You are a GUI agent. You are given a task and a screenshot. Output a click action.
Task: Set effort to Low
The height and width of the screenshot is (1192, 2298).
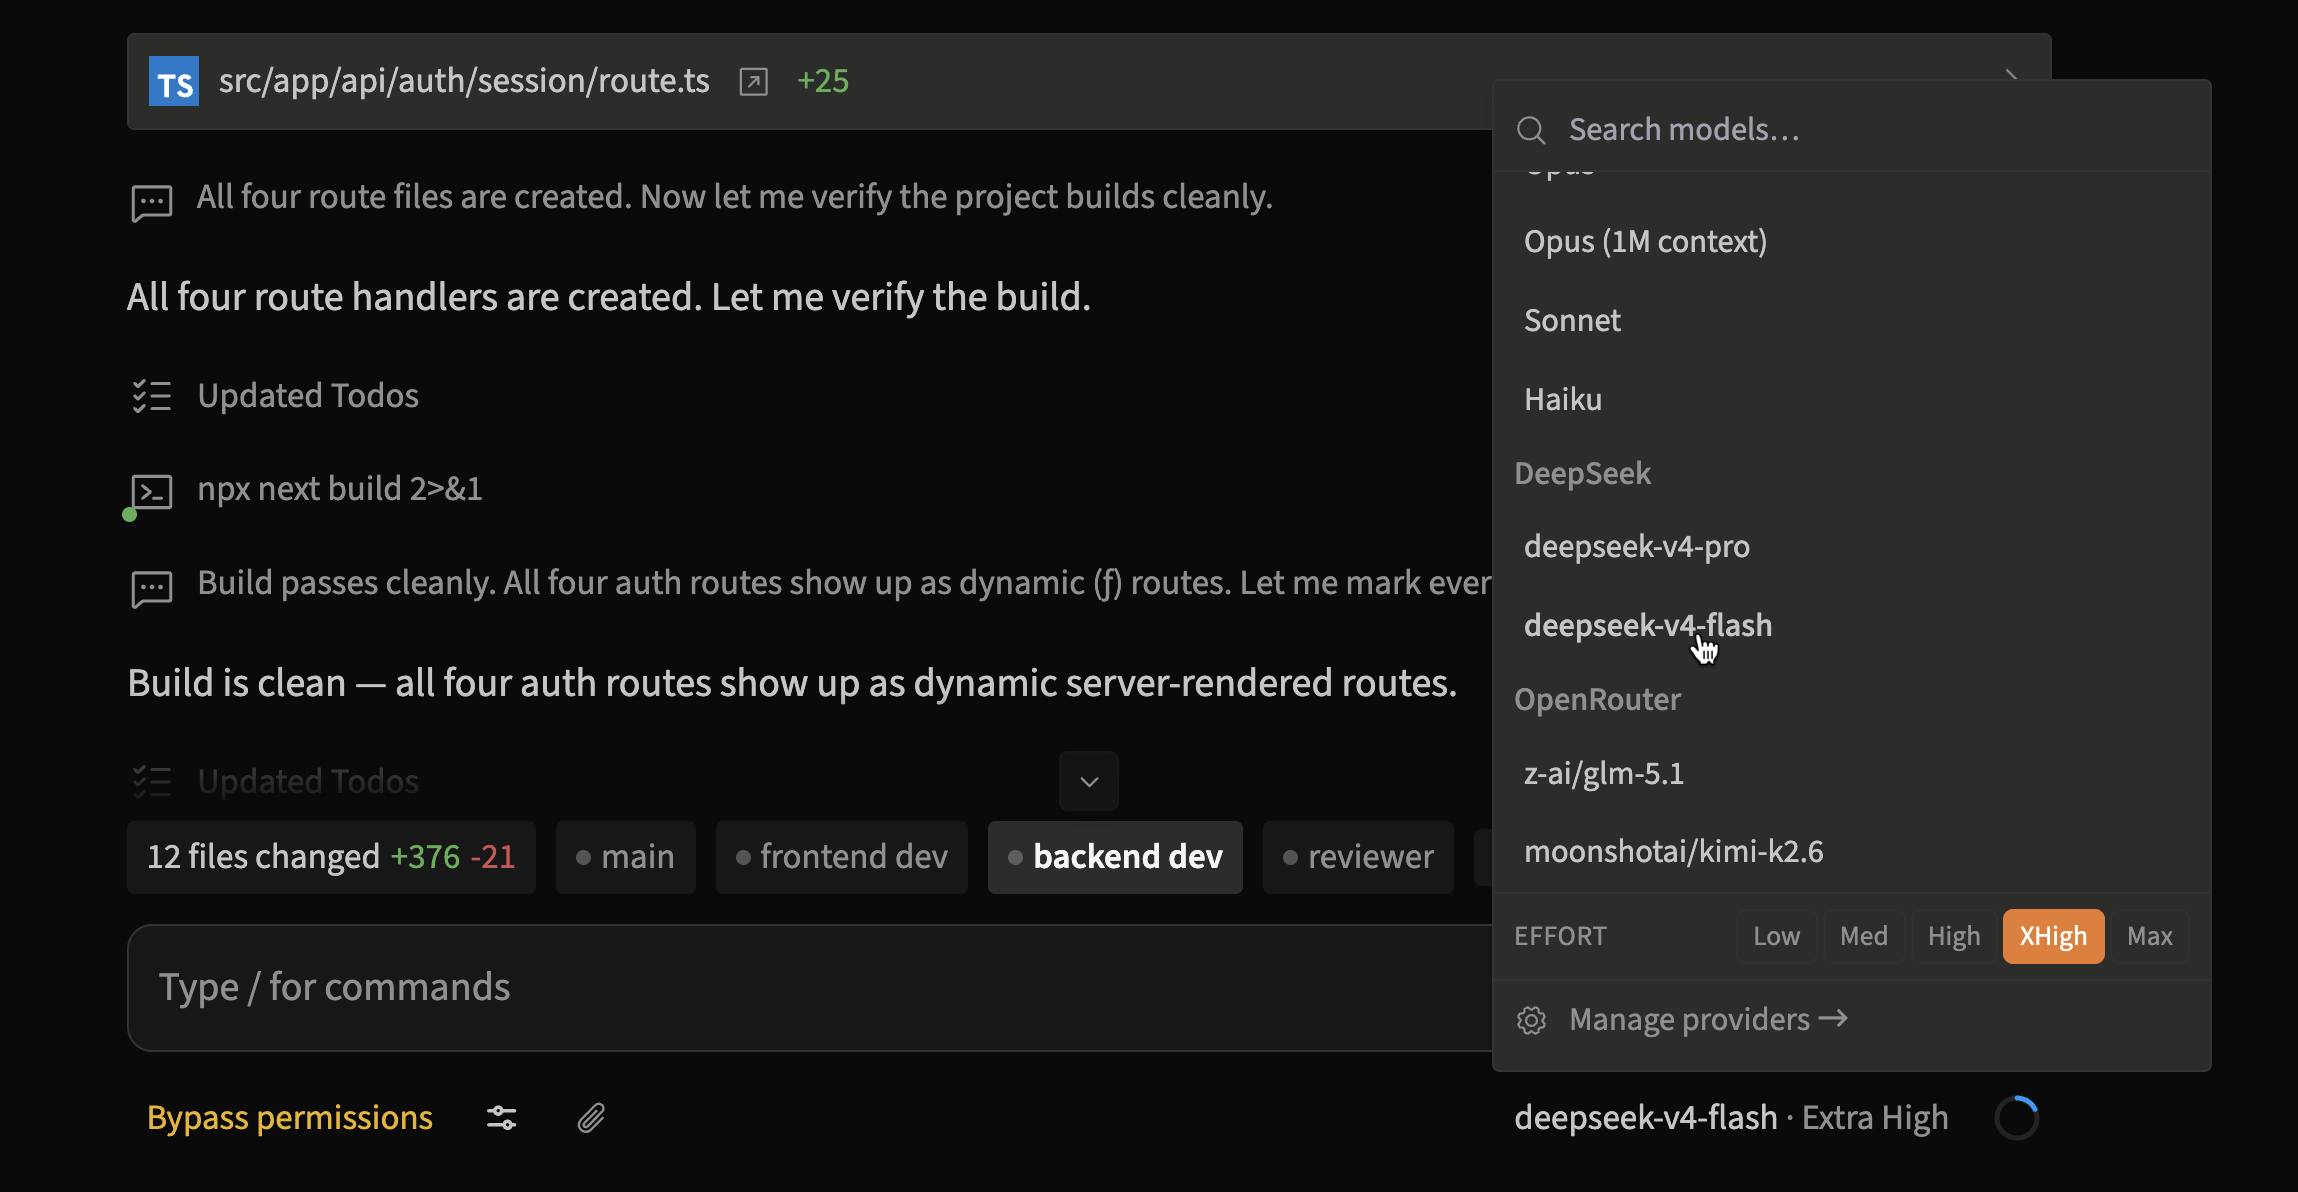click(1776, 936)
